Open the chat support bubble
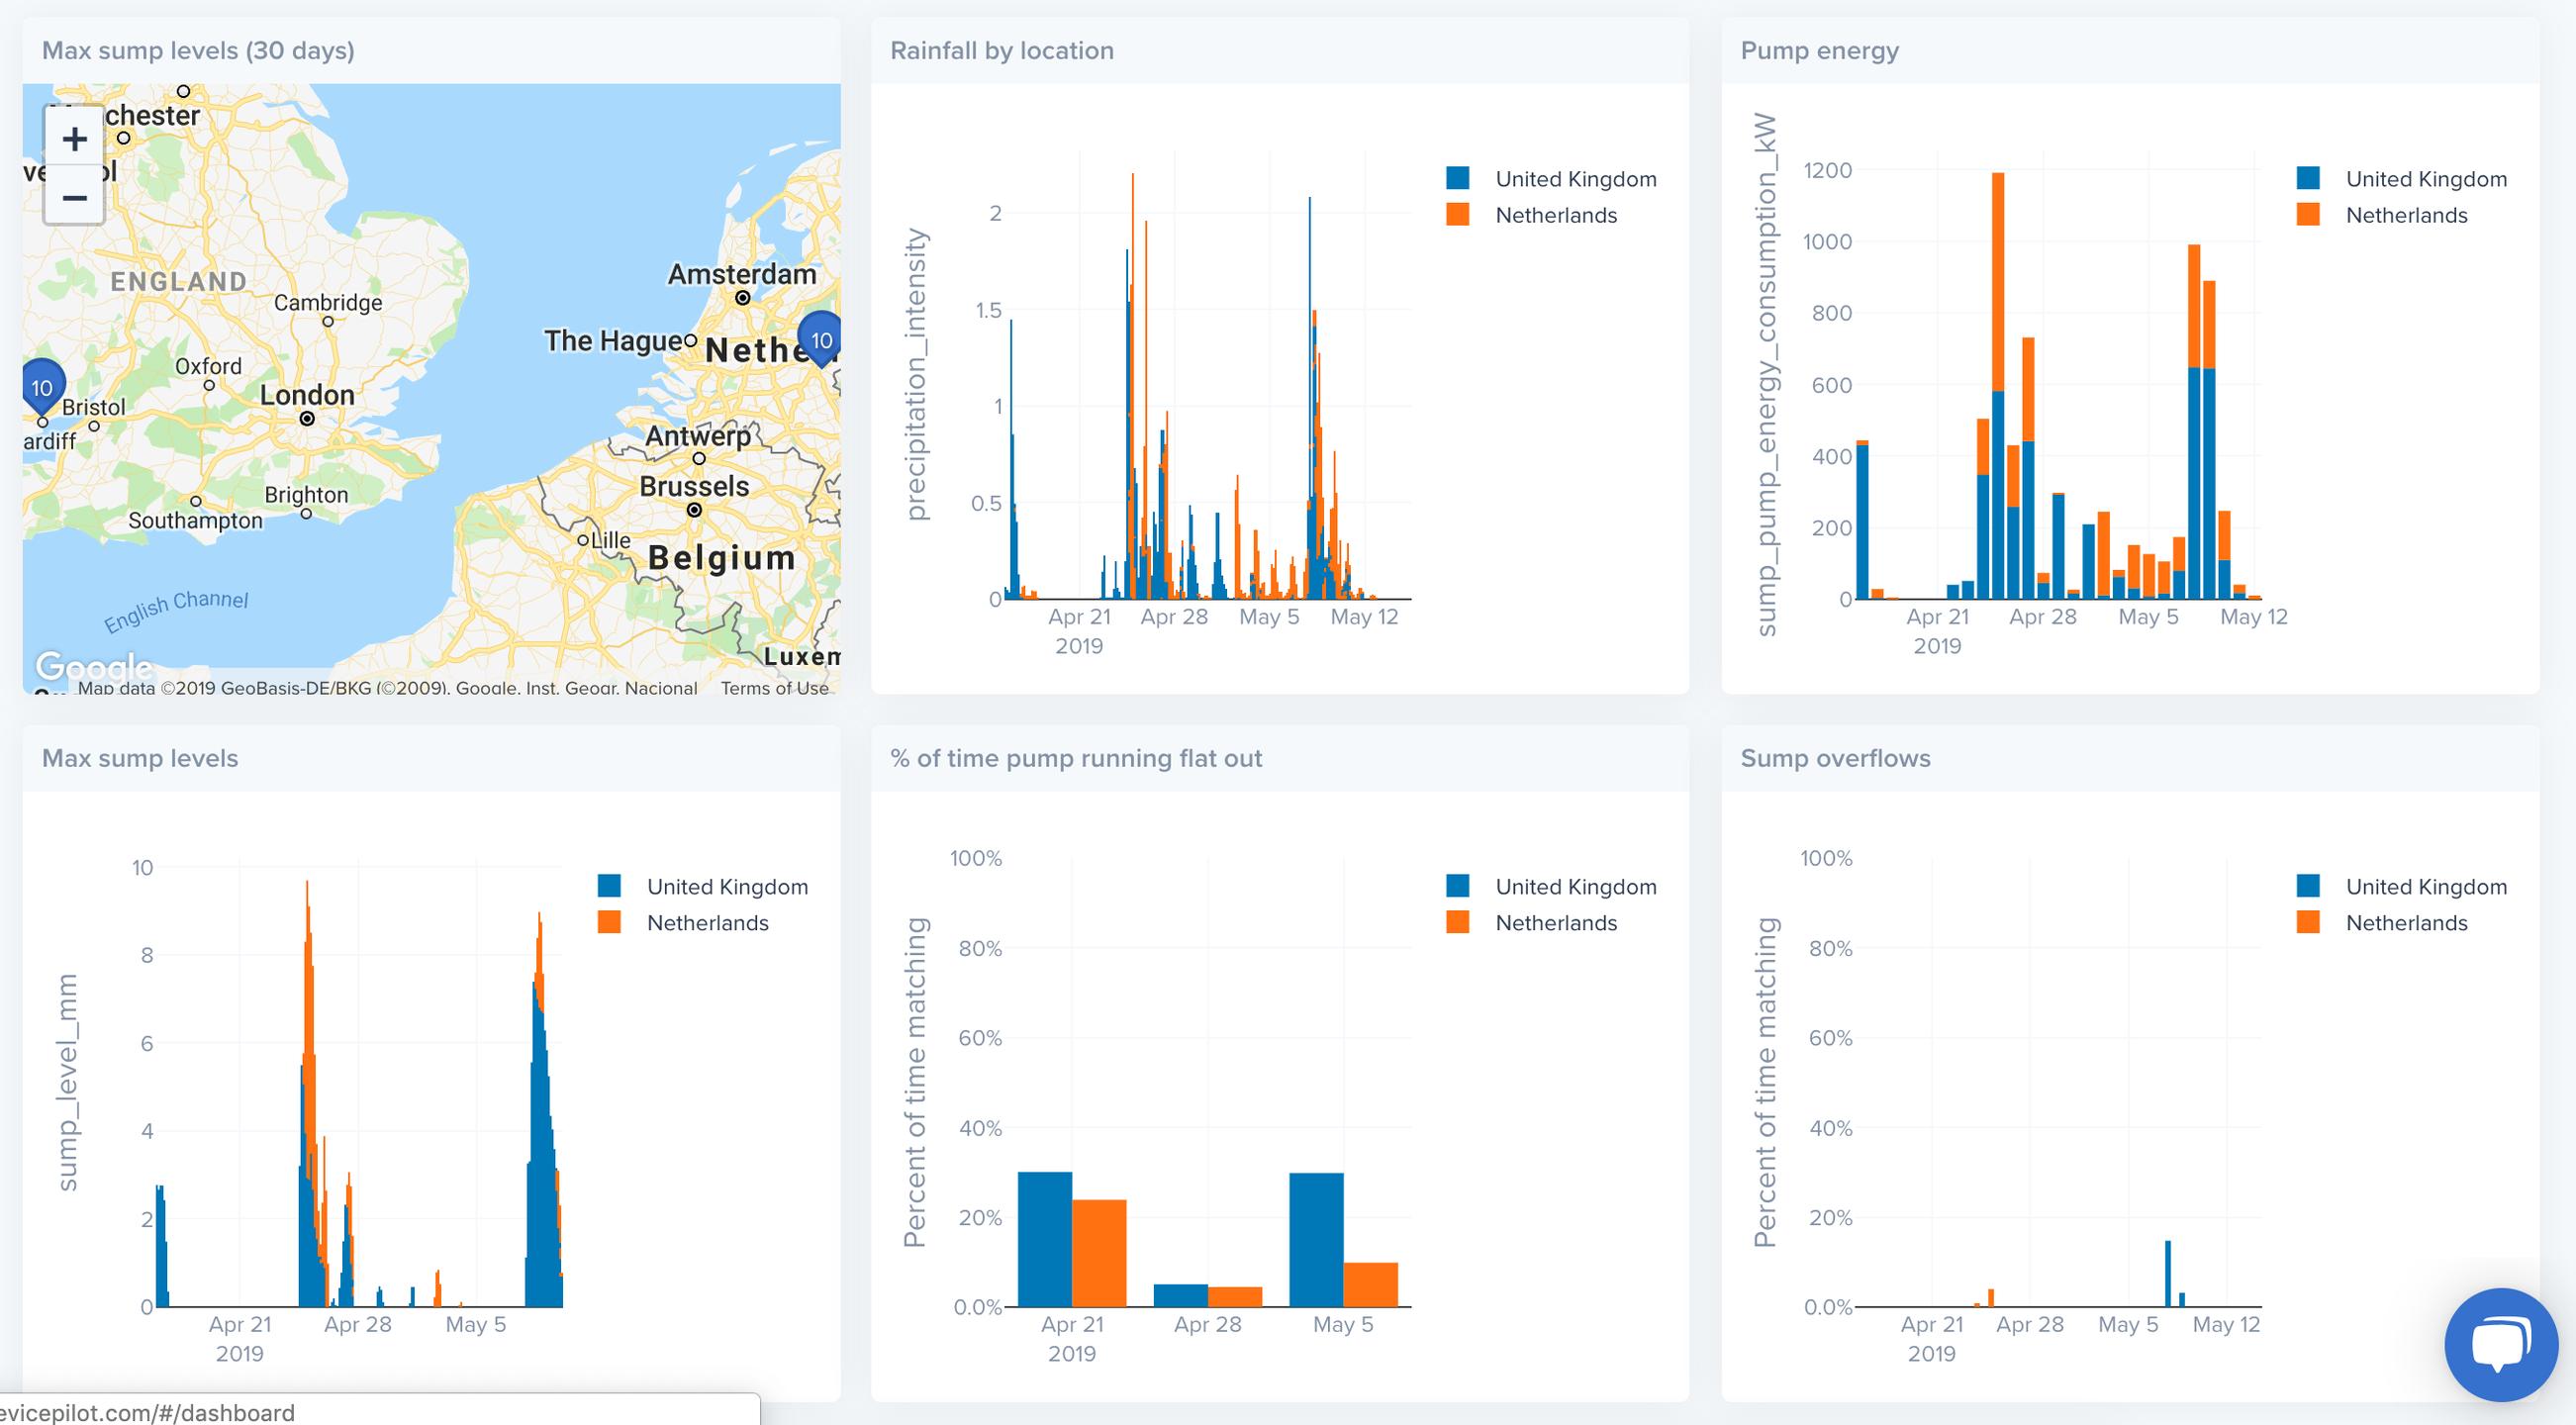The width and height of the screenshot is (2576, 1425). (2500, 1343)
